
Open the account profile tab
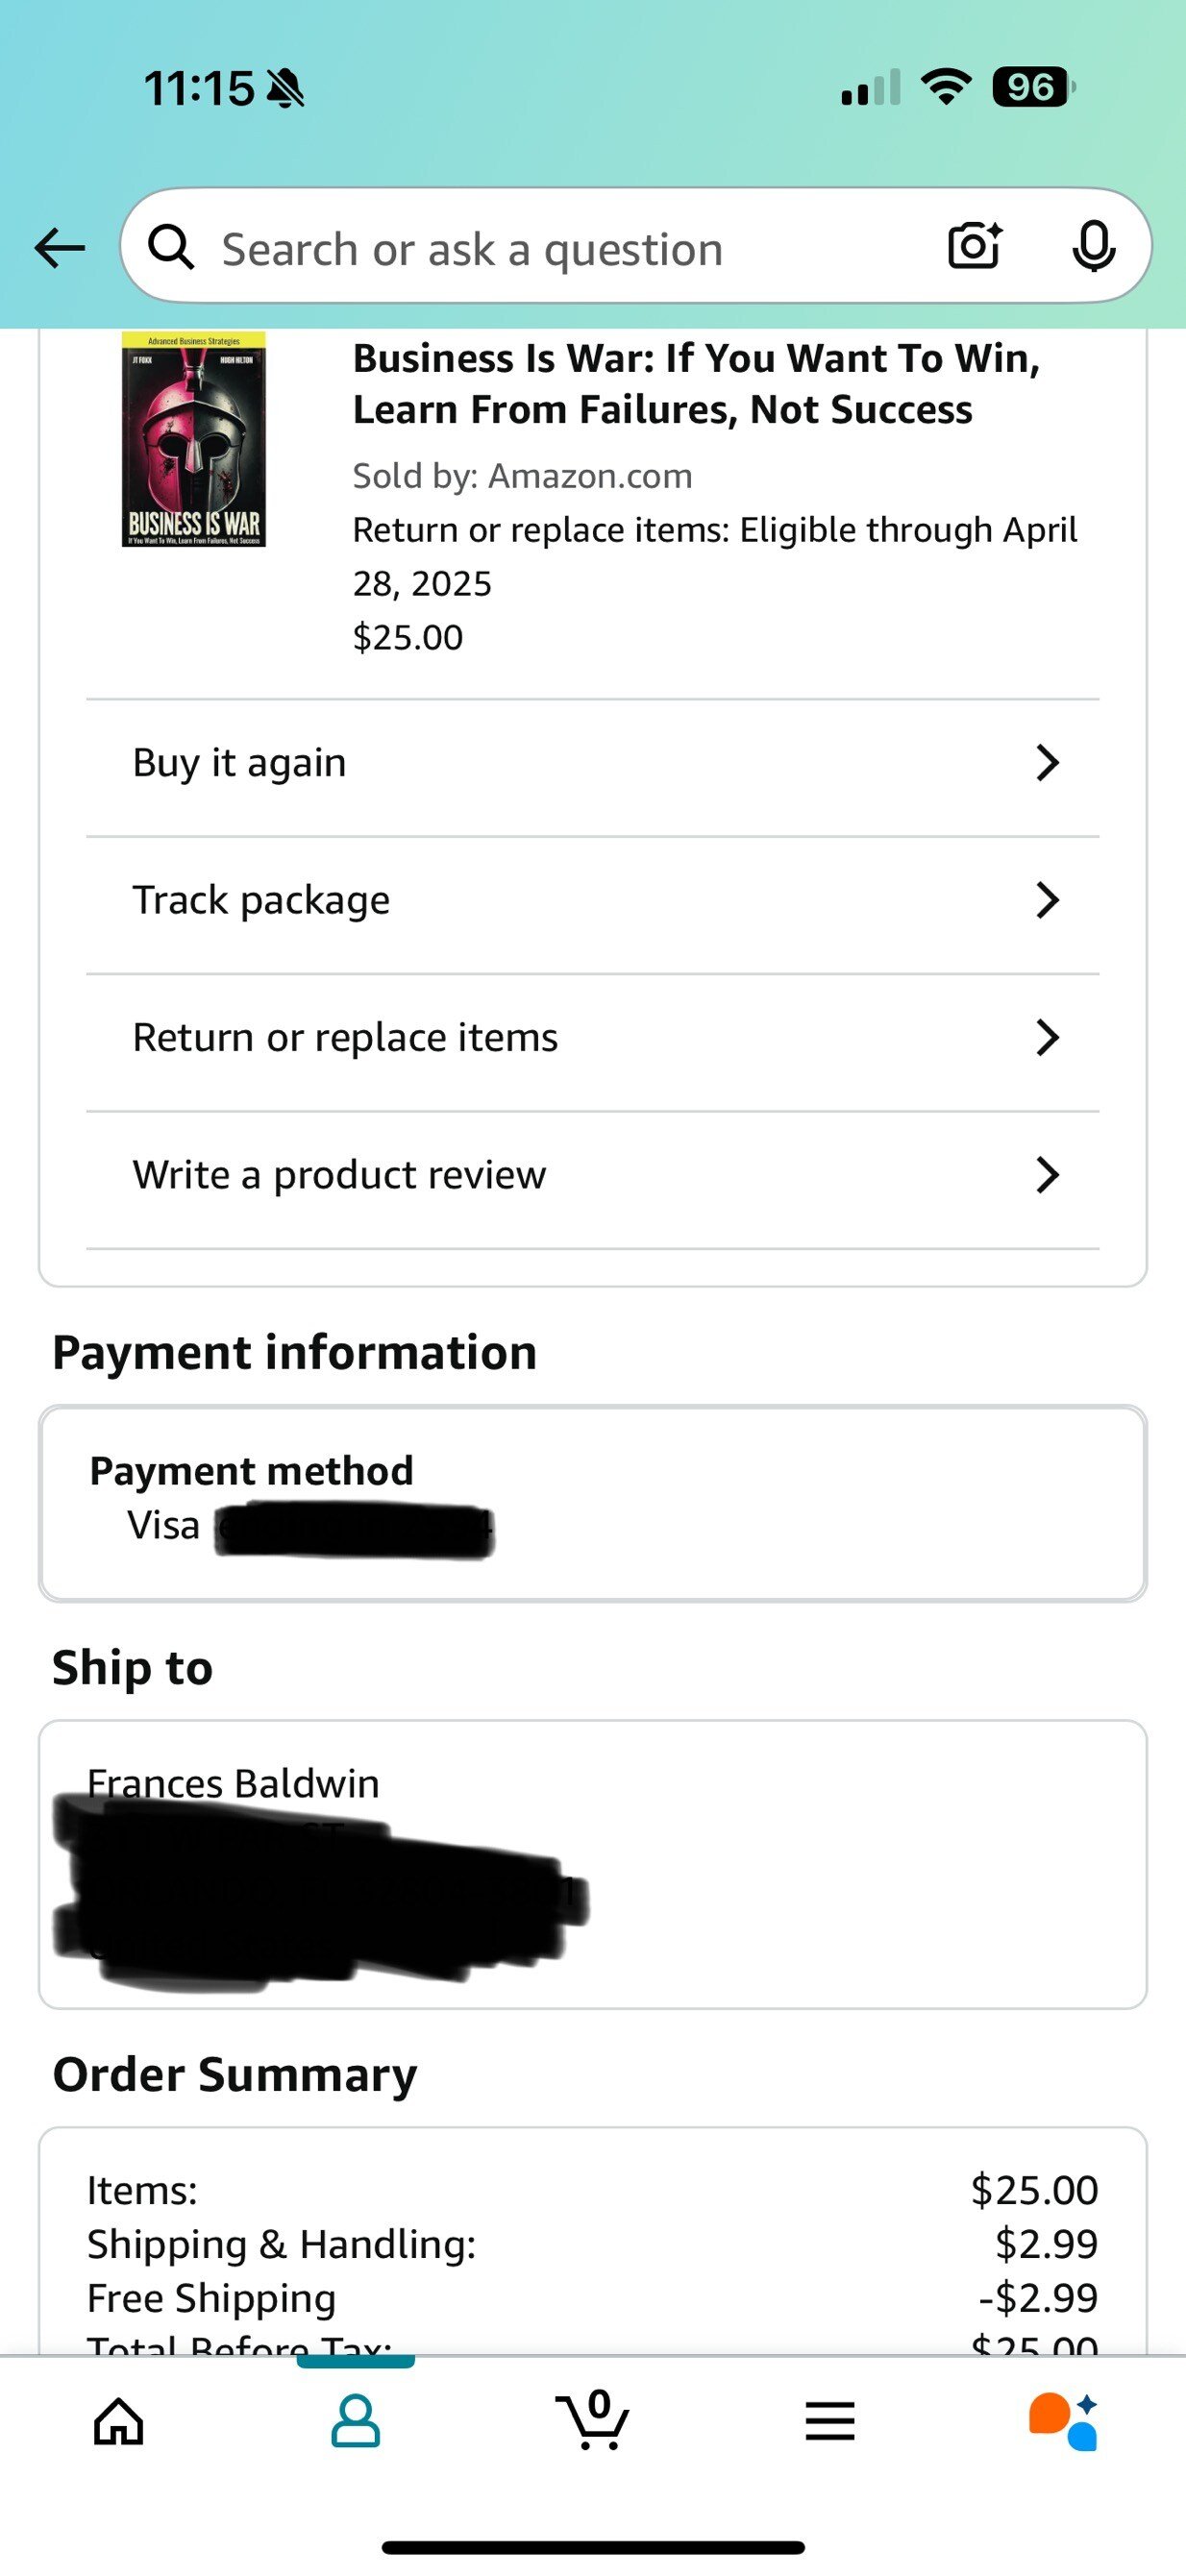(x=355, y=2422)
